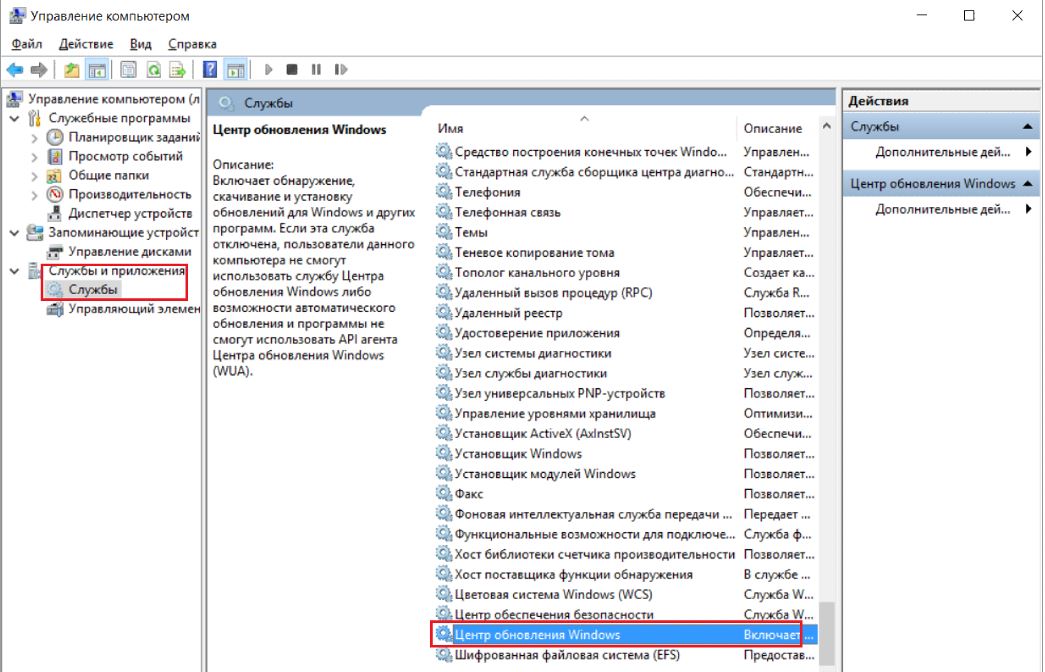Collapse the Запоминающие устройства node
This screenshot has height=672, width=1045.
pyautogui.click(x=14, y=233)
